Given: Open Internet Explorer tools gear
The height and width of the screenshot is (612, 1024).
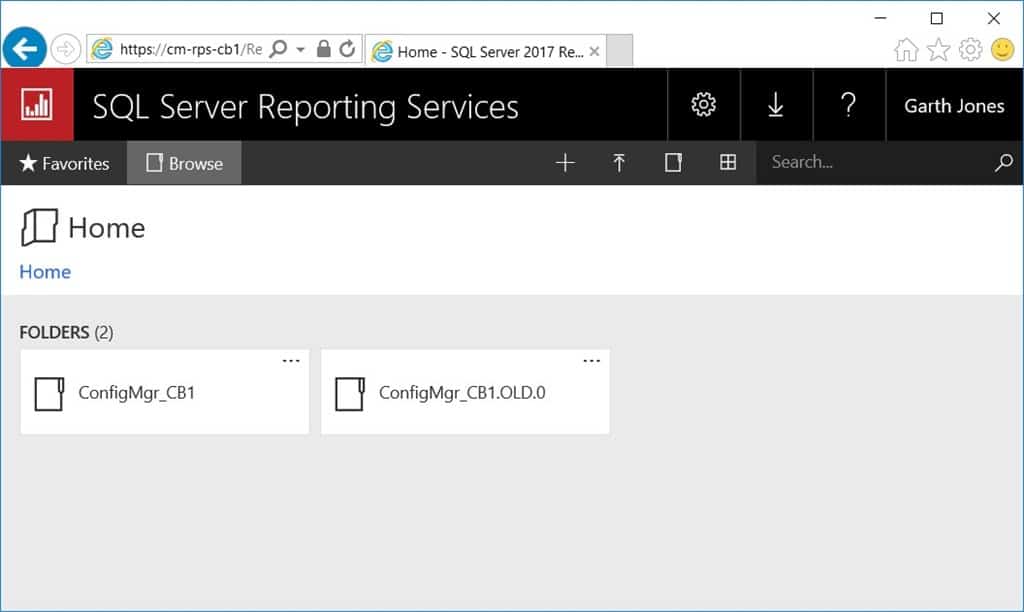Looking at the screenshot, I should (970, 50).
